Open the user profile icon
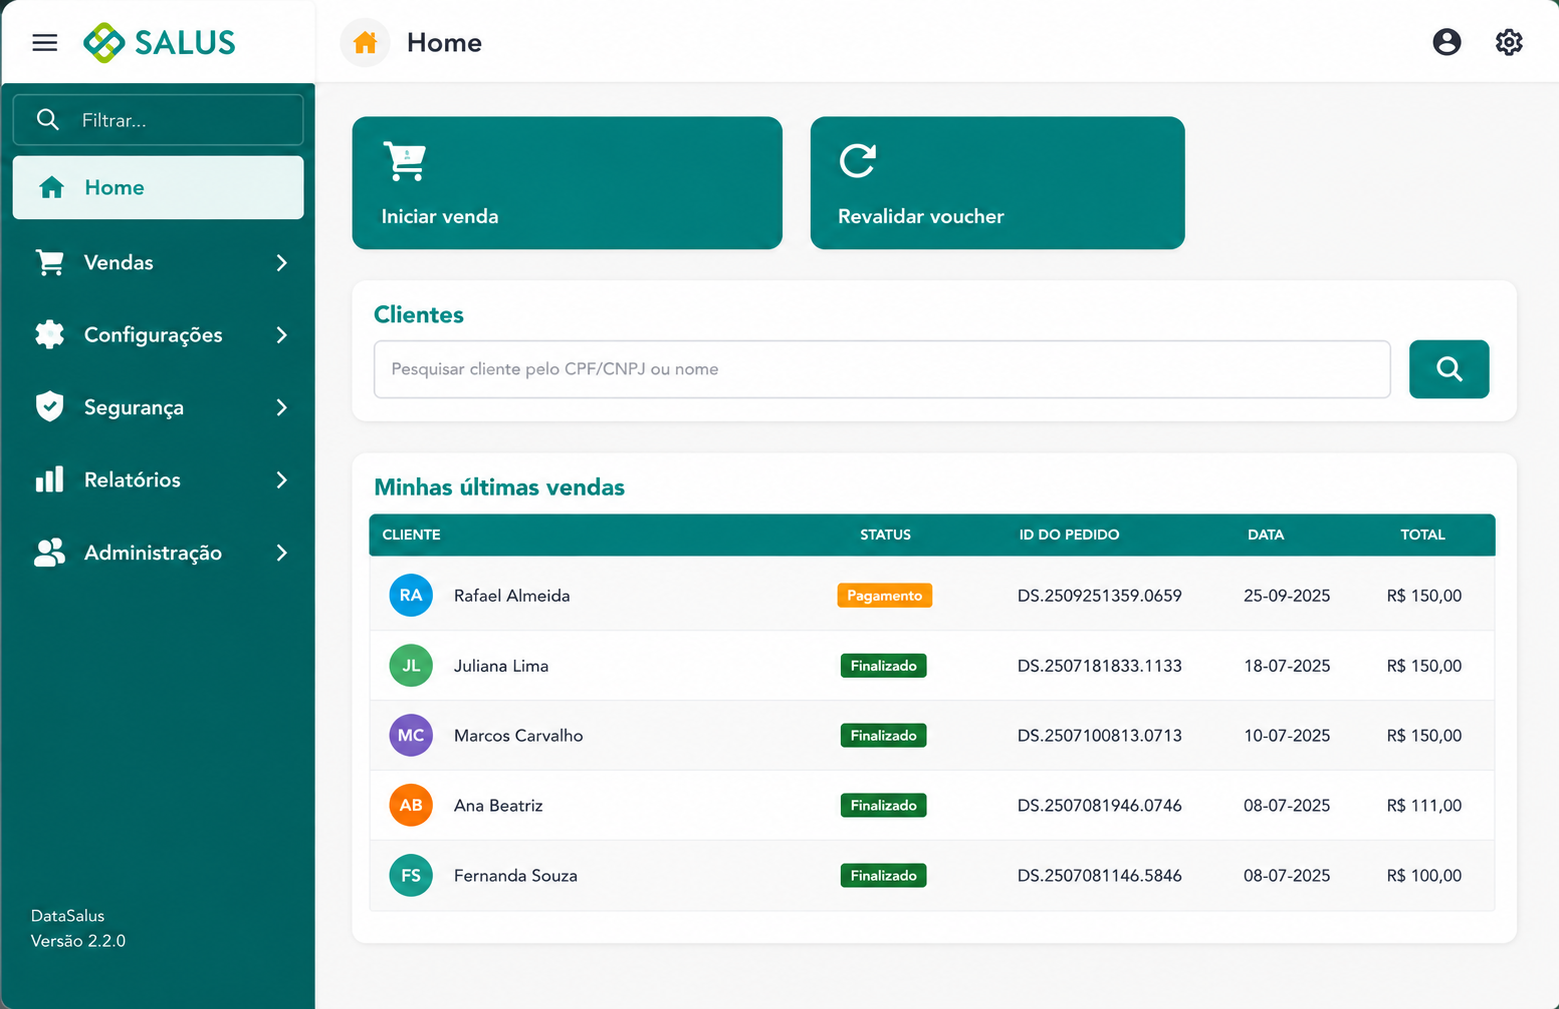This screenshot has height=1009, width=1559. pyautogui.click(x=1446, y=42)
